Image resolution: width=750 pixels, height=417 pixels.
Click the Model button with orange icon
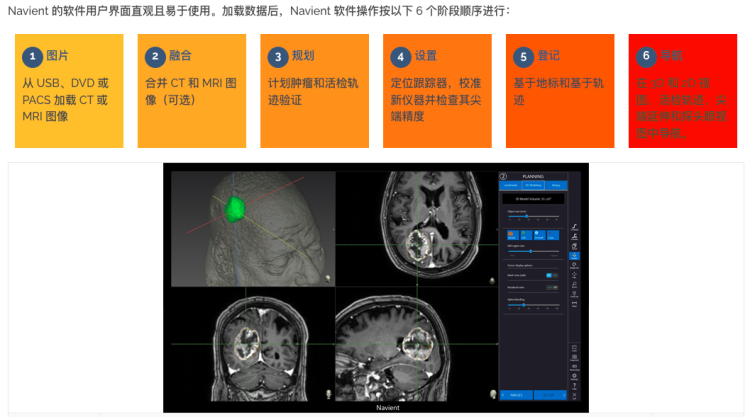pos(511,235)
